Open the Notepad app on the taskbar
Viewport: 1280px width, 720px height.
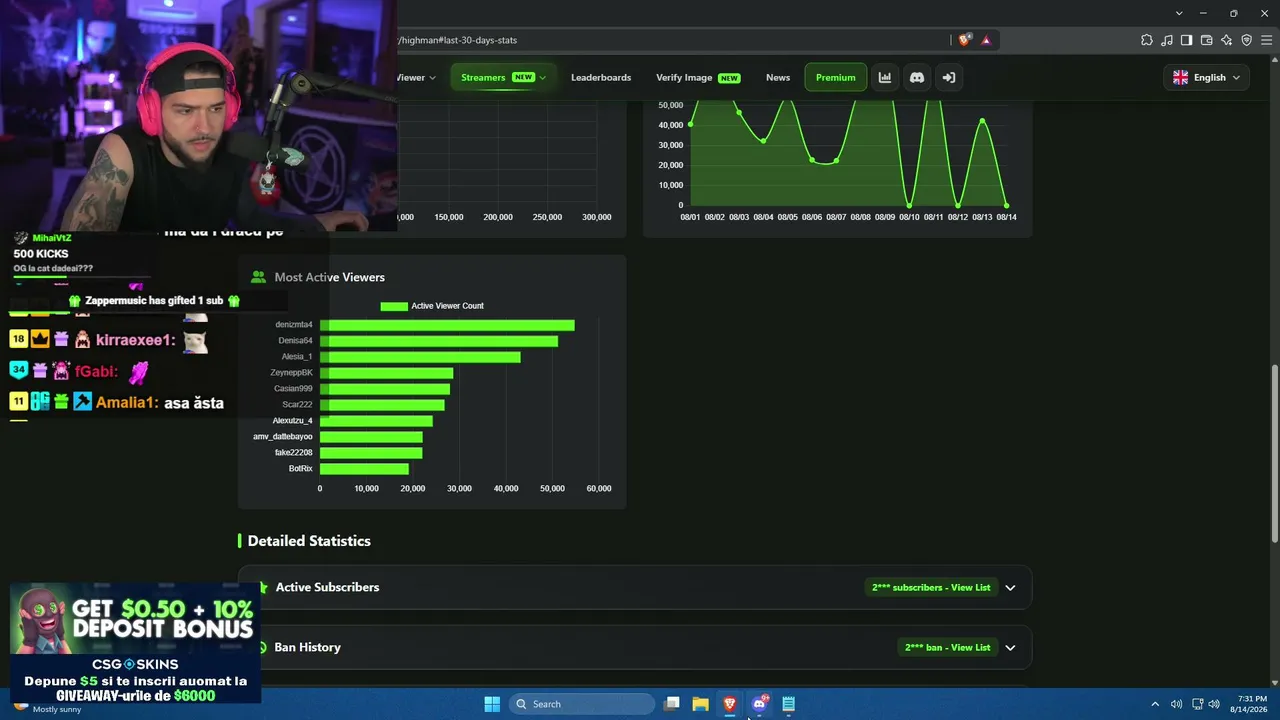click(789, 704)
